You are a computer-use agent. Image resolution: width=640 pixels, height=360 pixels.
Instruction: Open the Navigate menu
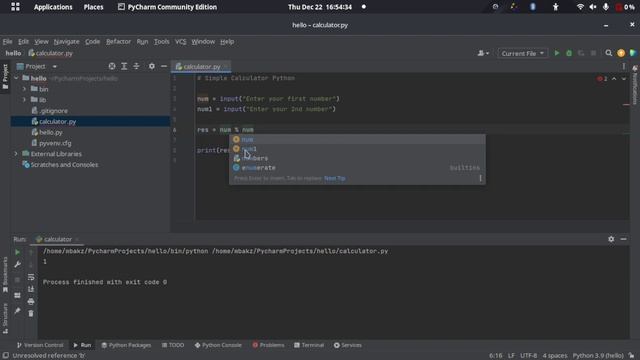click(x=67, y=41)
